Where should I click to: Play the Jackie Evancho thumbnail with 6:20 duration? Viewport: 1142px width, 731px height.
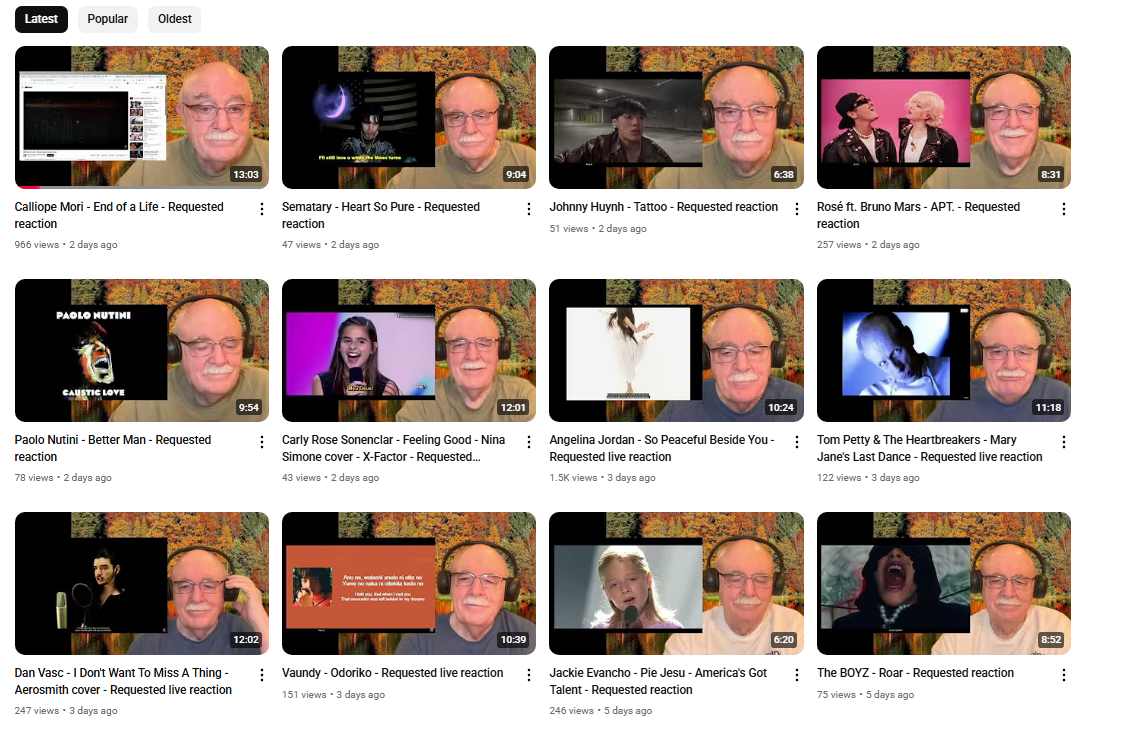coord(677,583)
